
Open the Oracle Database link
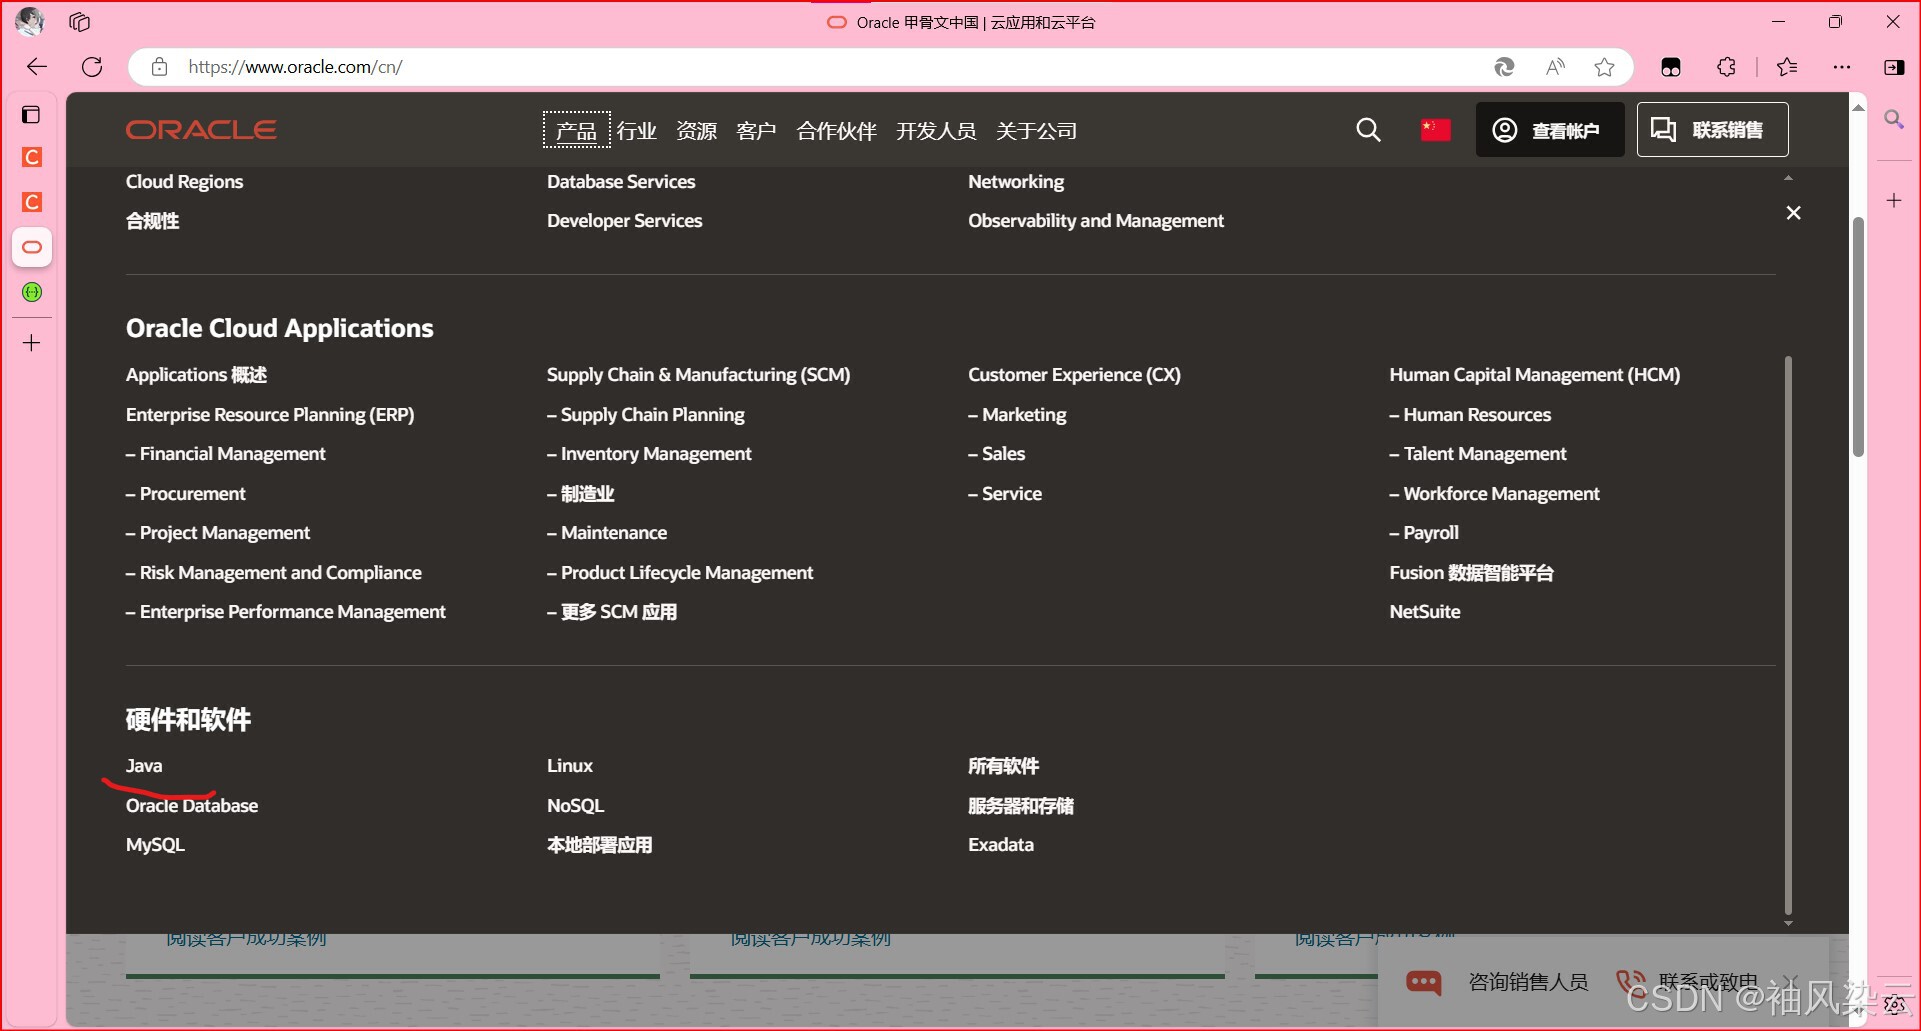click(192, 806)
